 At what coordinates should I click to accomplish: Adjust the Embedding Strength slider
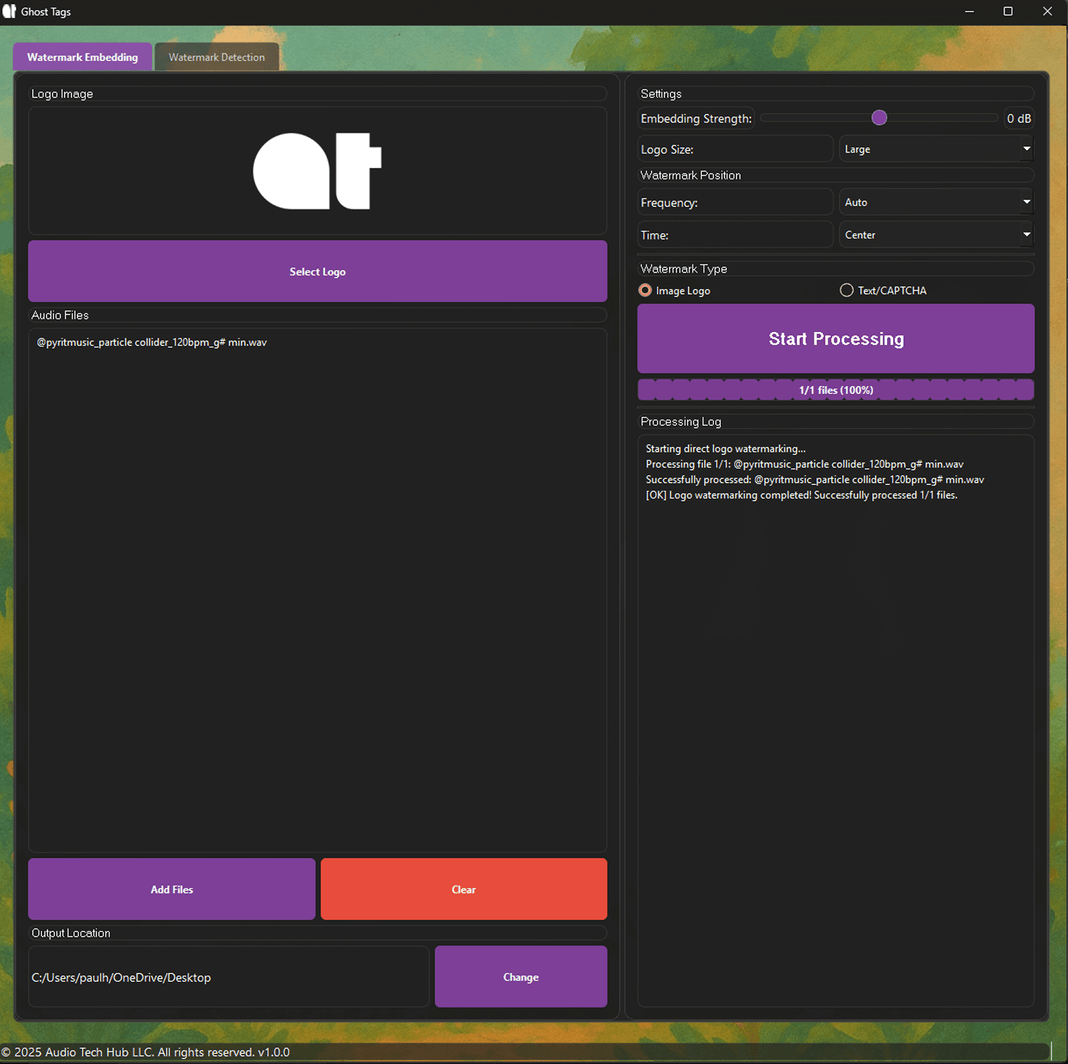pyautogui.click(x=880, y=117)
